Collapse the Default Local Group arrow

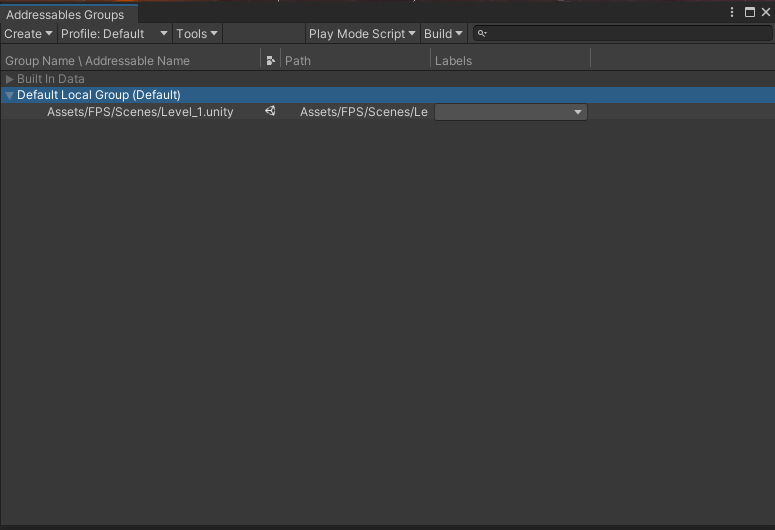[10, 95]
